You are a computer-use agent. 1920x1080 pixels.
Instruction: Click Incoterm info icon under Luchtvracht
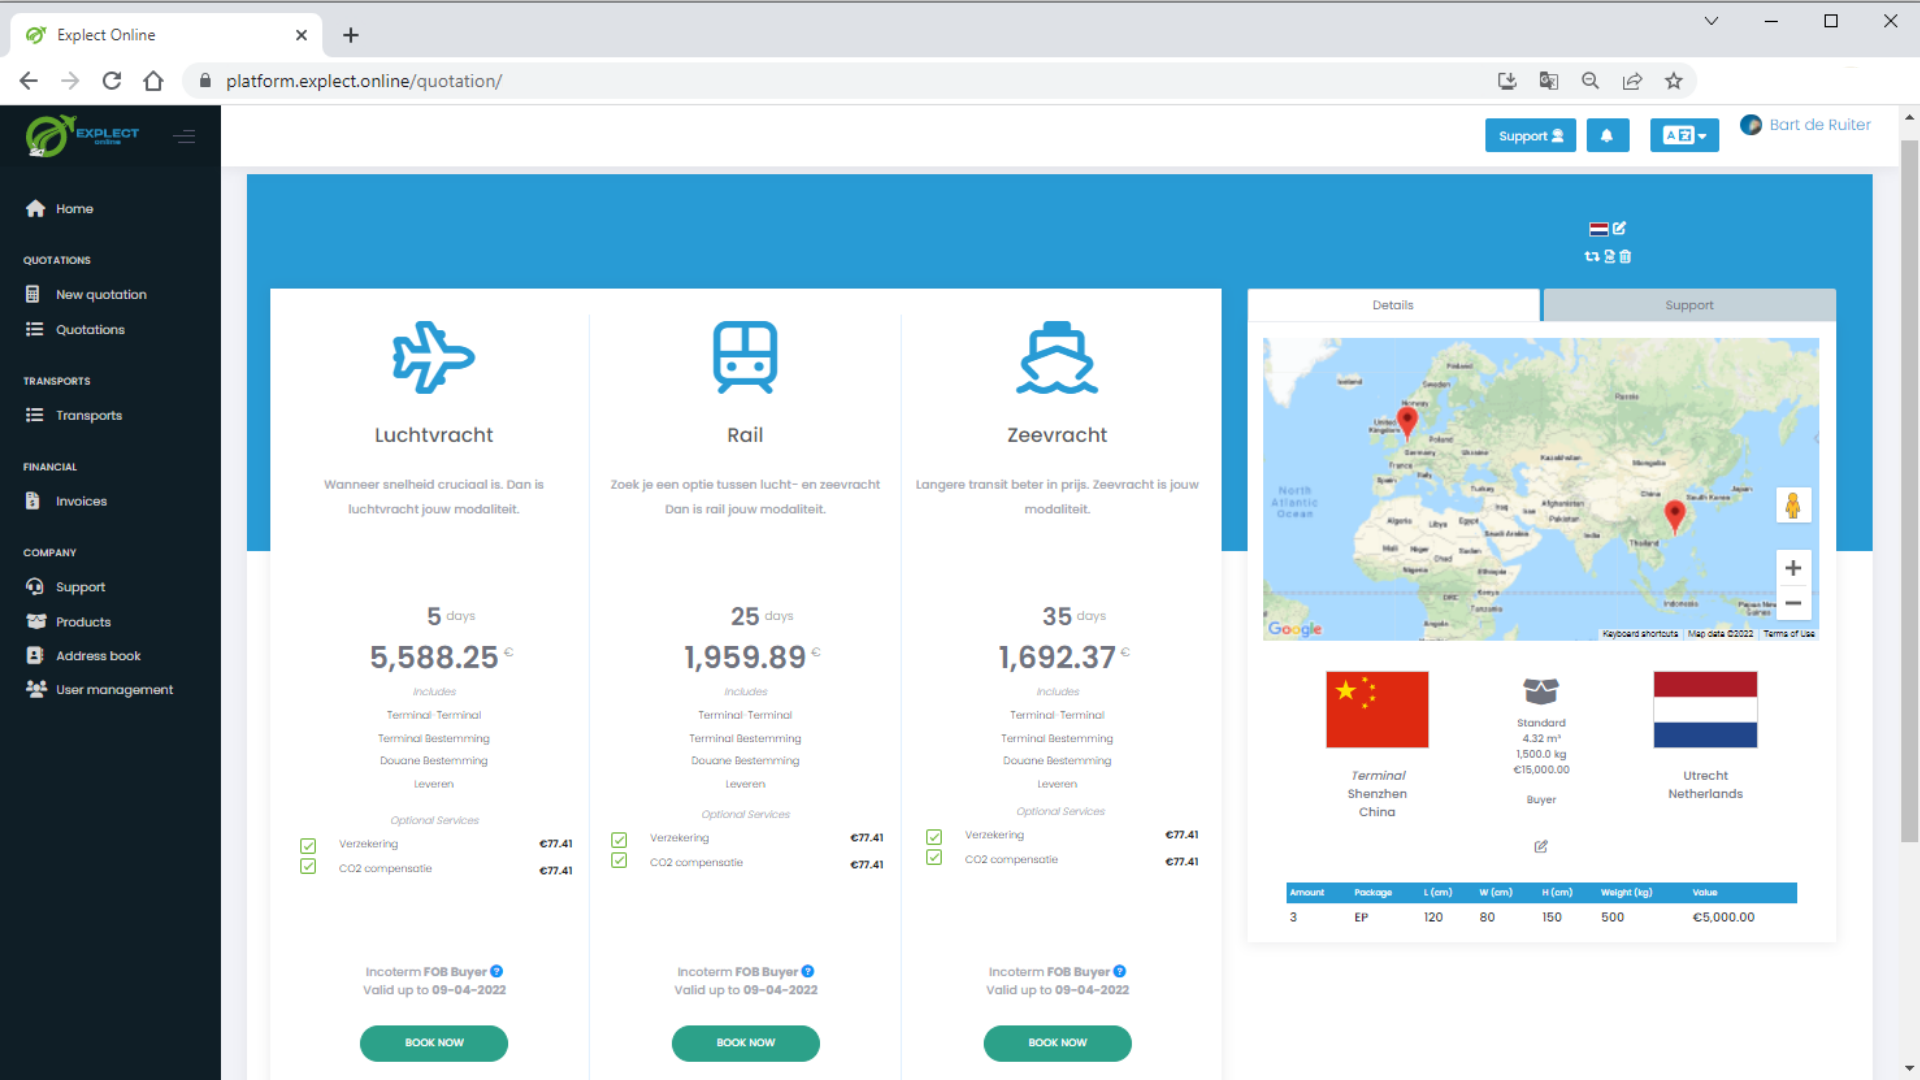click(497, 972)
